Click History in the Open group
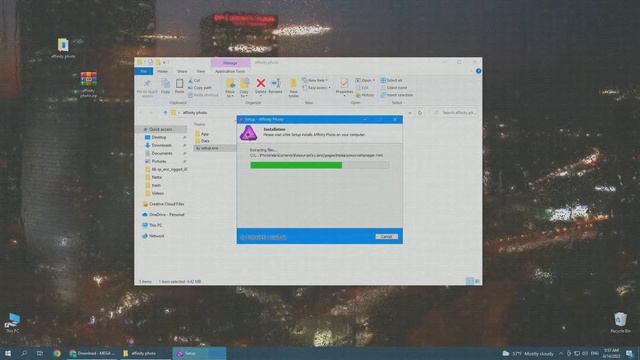Screen dimensions: 640x360 pyautogui.click(x=364, y=95)
